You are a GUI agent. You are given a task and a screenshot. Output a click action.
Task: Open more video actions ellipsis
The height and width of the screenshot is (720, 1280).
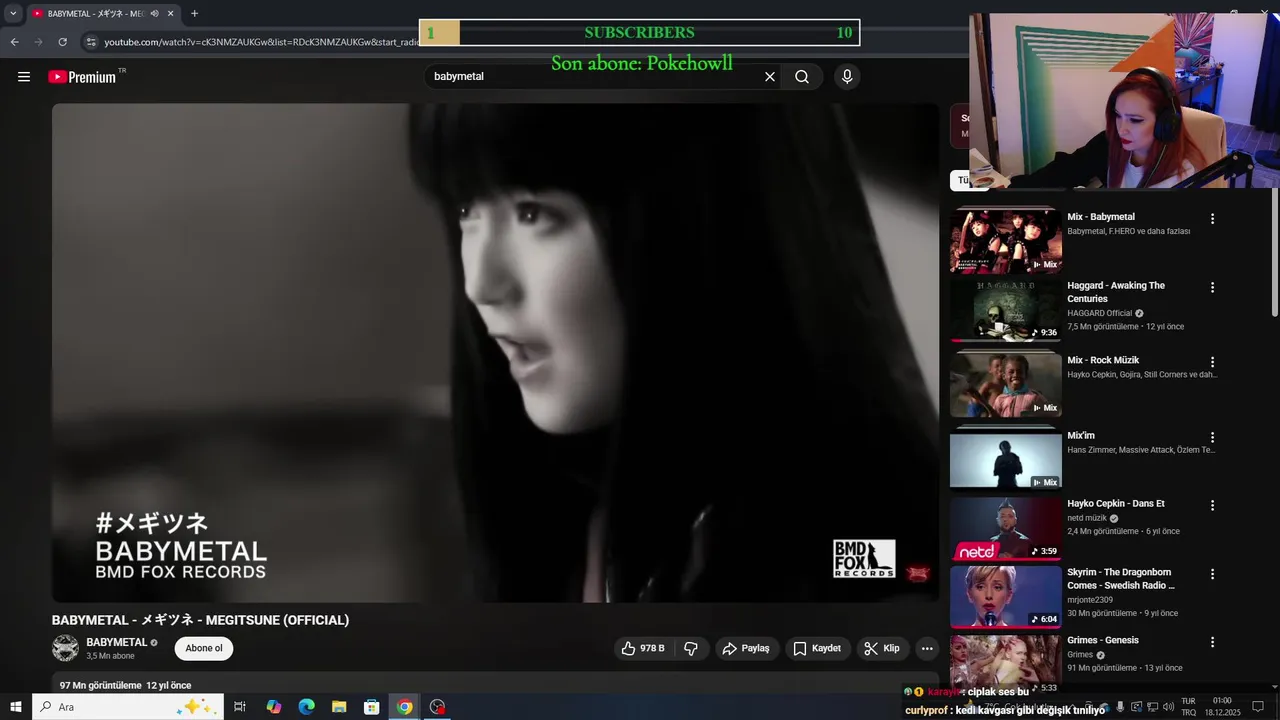click(x=927, y=648)
